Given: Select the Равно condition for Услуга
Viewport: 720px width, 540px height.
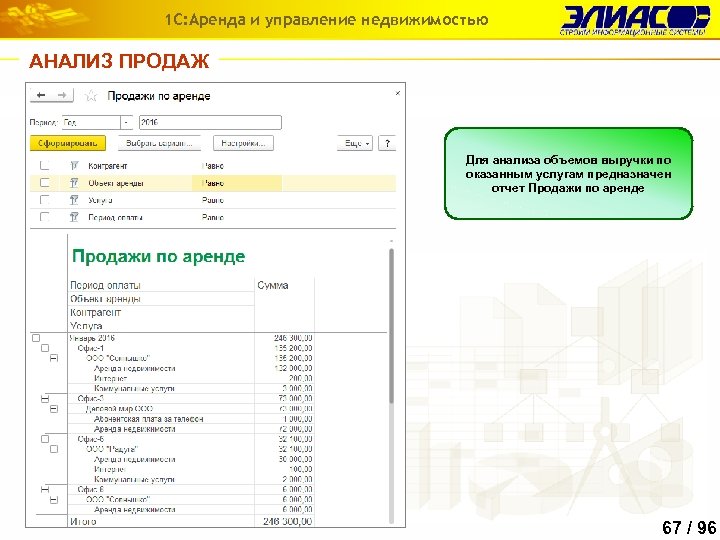Looking at the screenshot, I should [x=213, y=200].
